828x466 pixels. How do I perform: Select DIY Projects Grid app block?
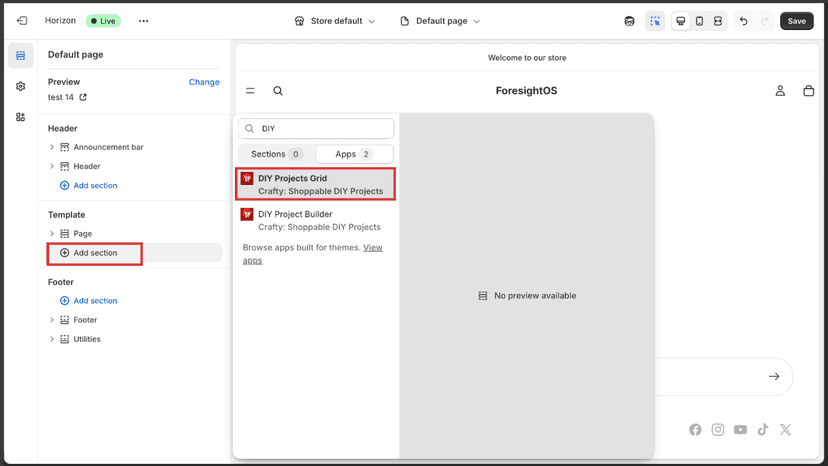pos(315,184)
